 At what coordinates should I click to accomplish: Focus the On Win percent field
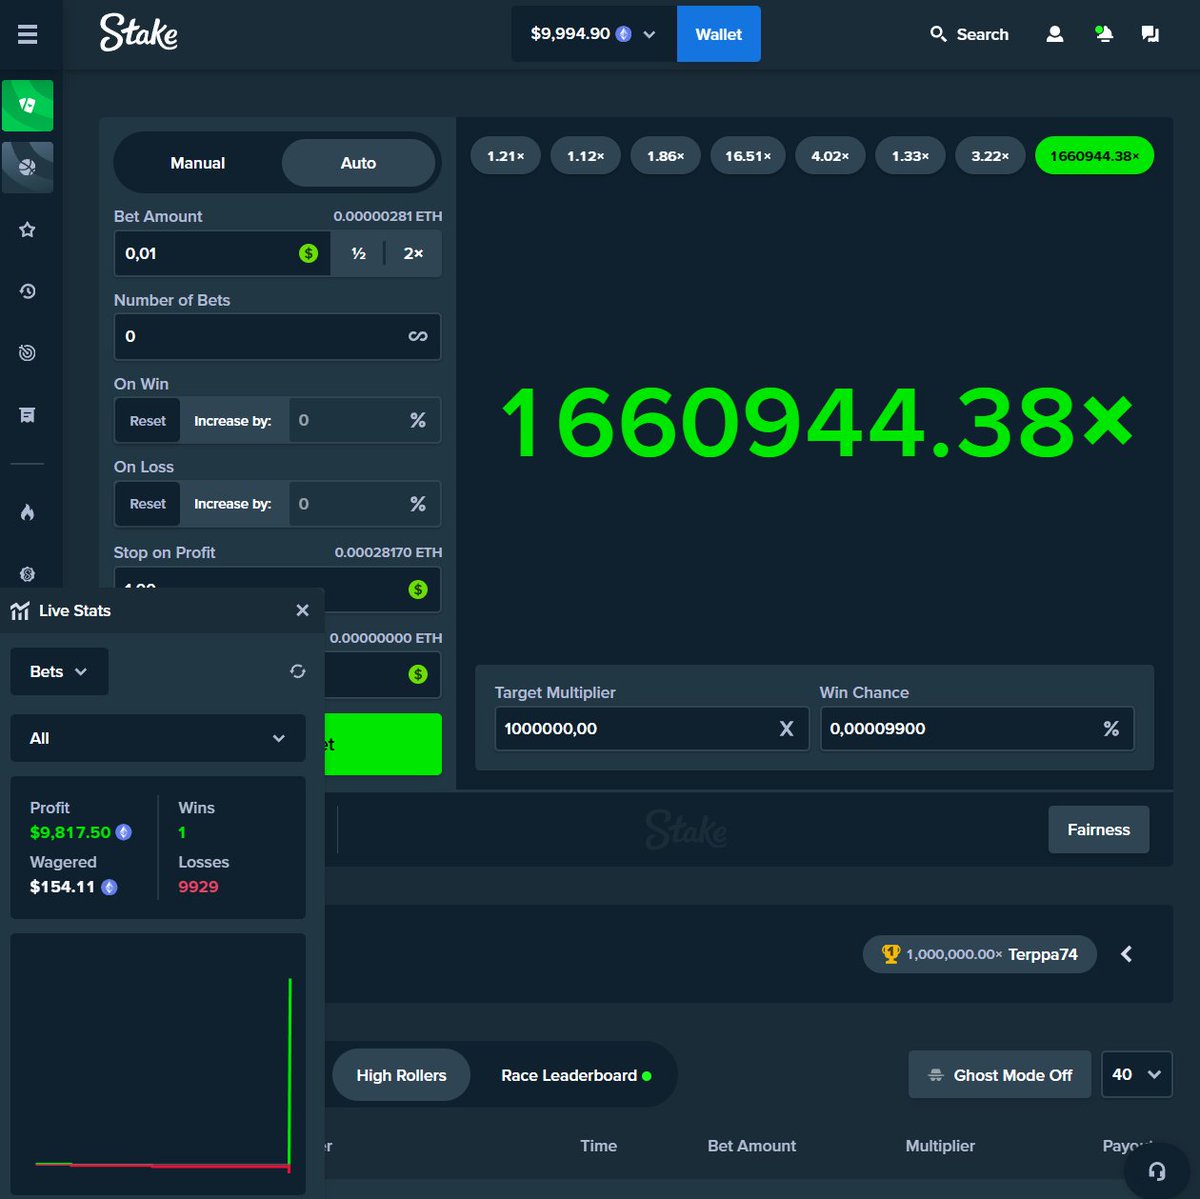[364, 421]
